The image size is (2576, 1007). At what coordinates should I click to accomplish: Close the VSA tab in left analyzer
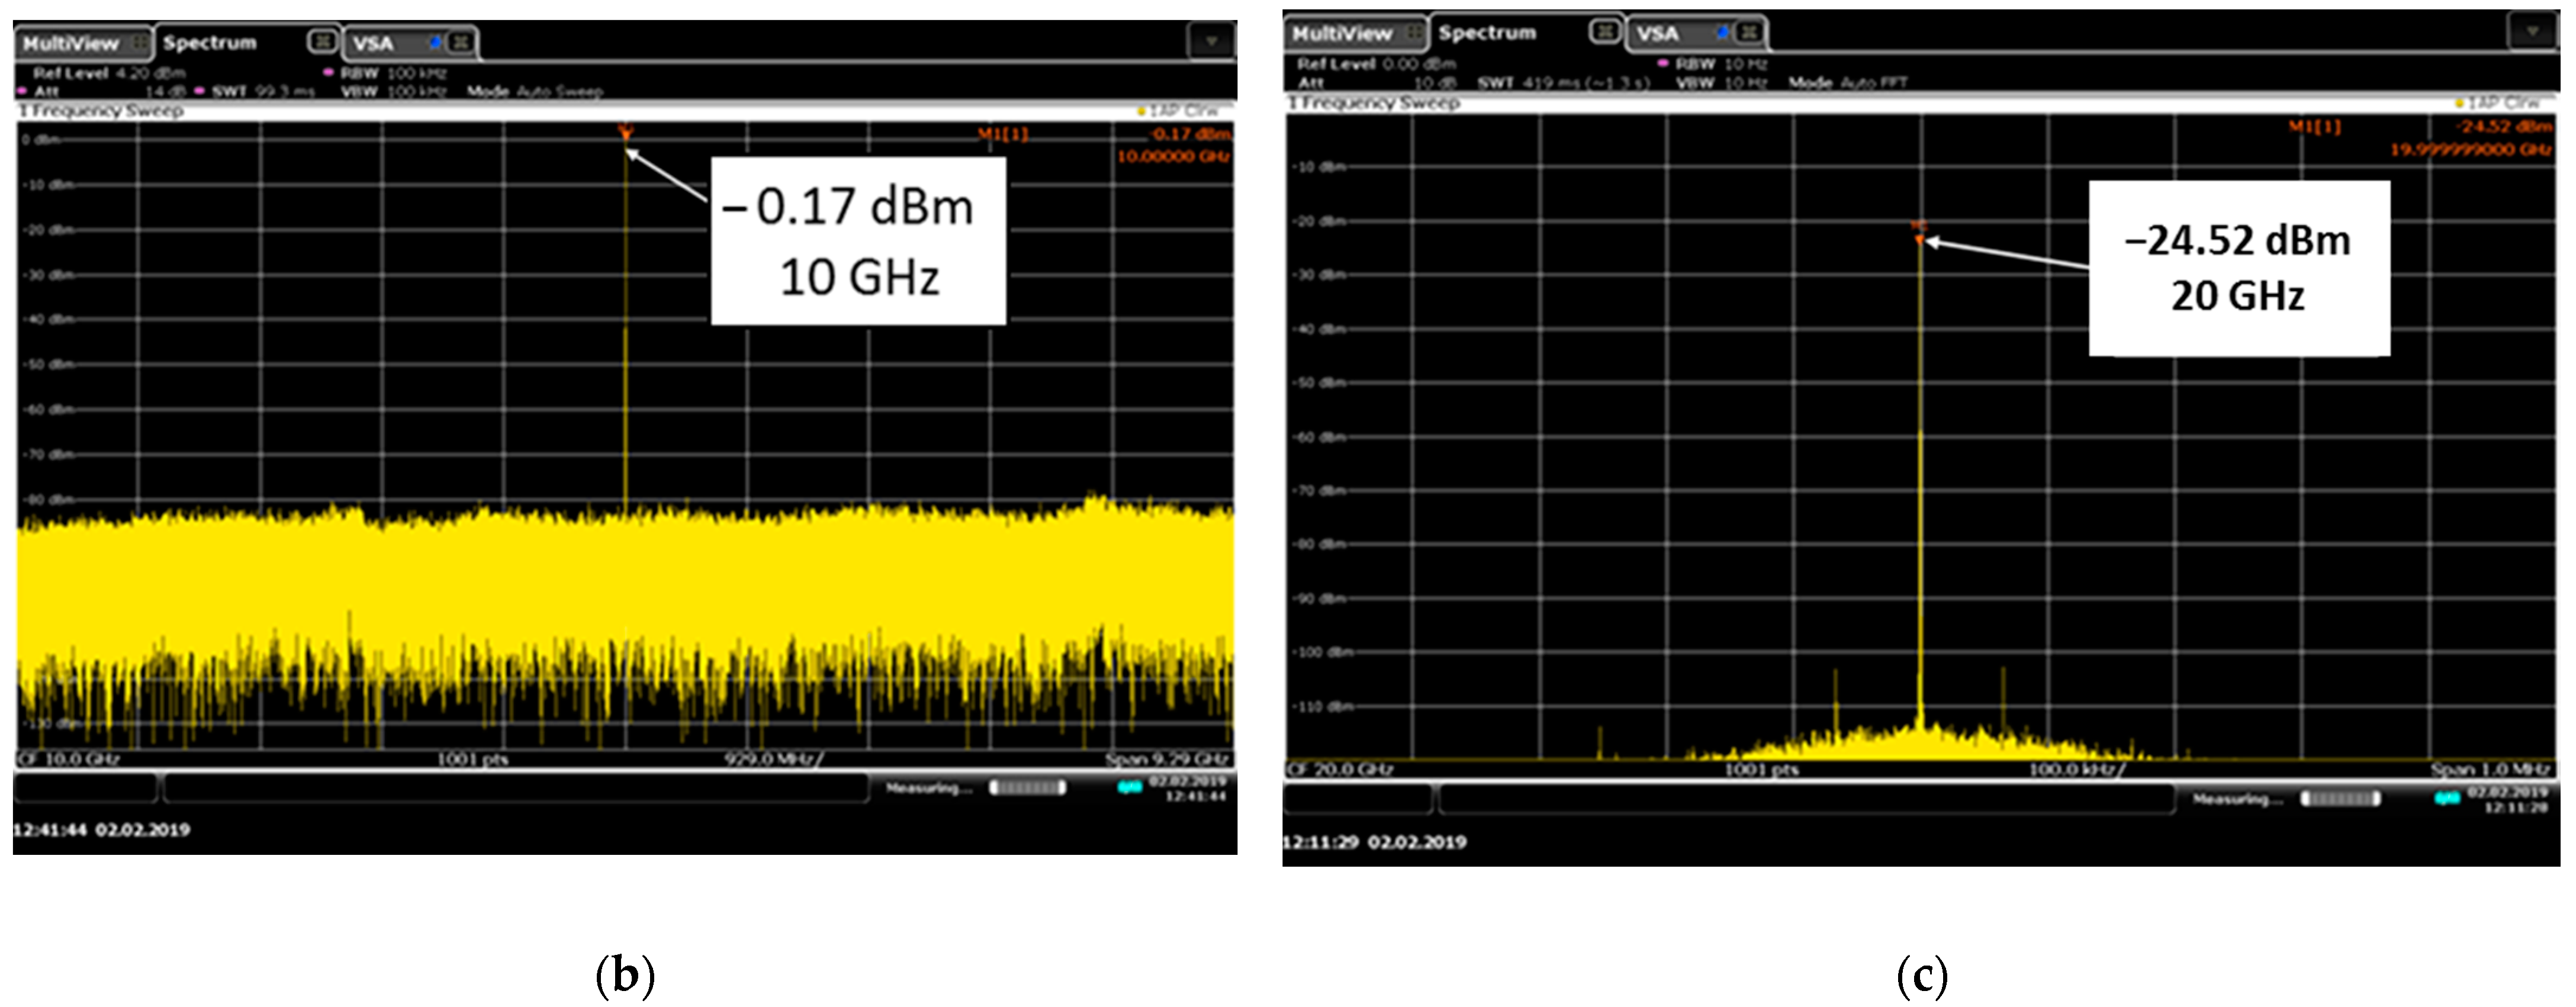[460, 42]
